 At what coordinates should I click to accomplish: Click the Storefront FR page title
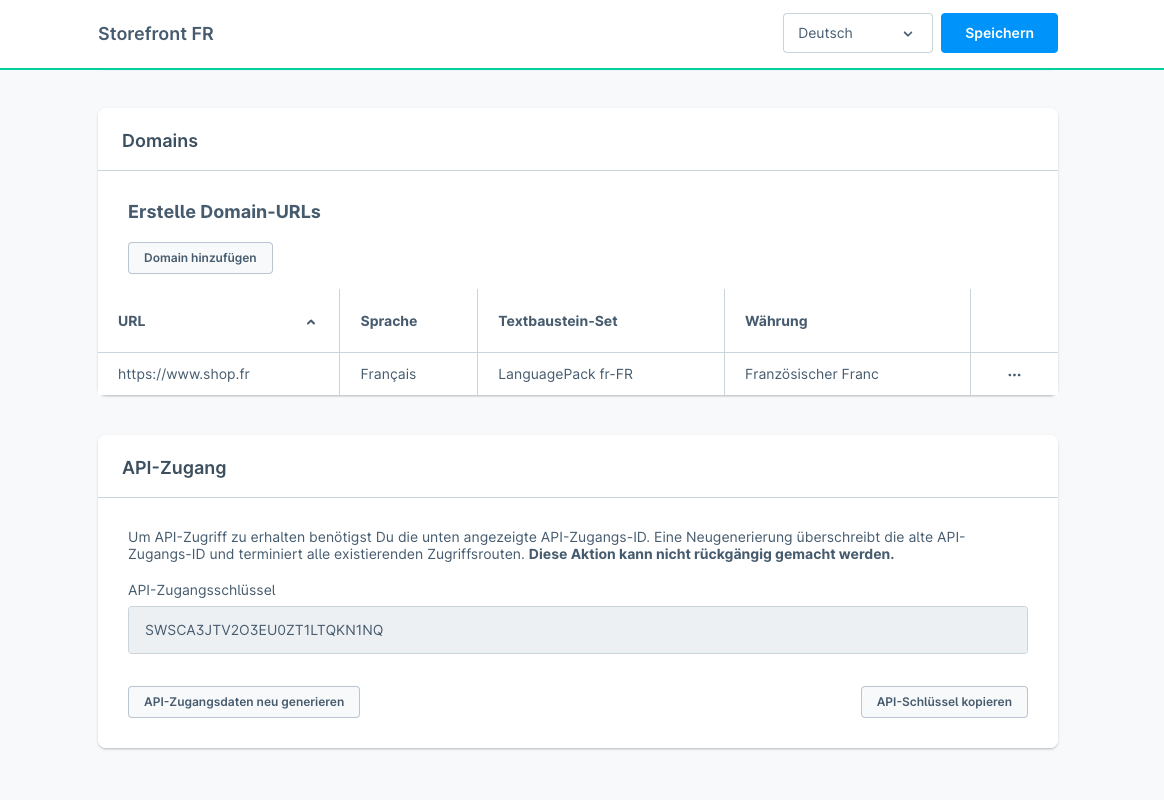(156, 34)
